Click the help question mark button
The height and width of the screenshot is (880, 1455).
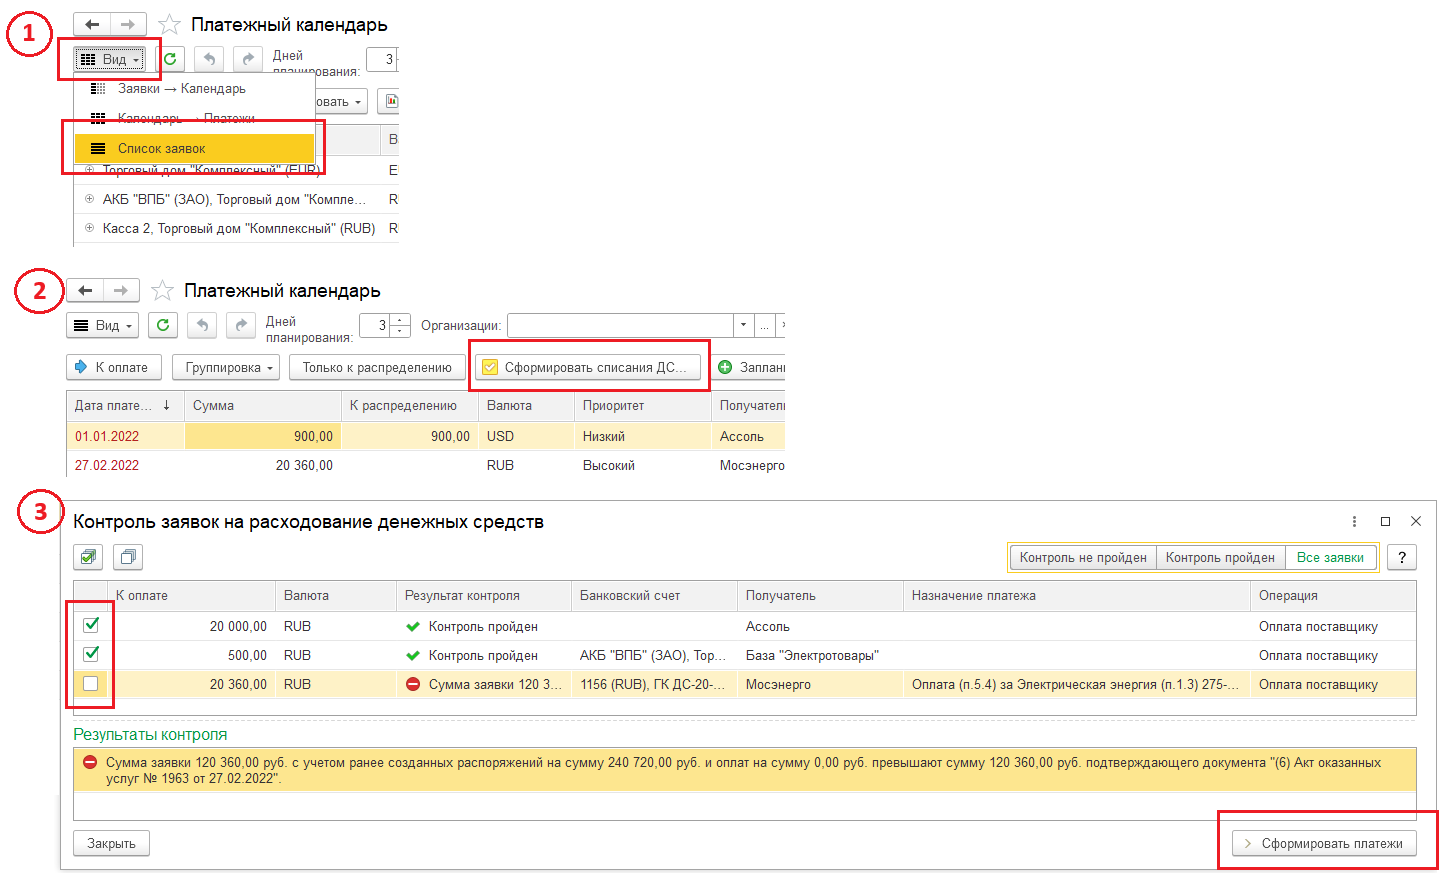point(1402,558)
